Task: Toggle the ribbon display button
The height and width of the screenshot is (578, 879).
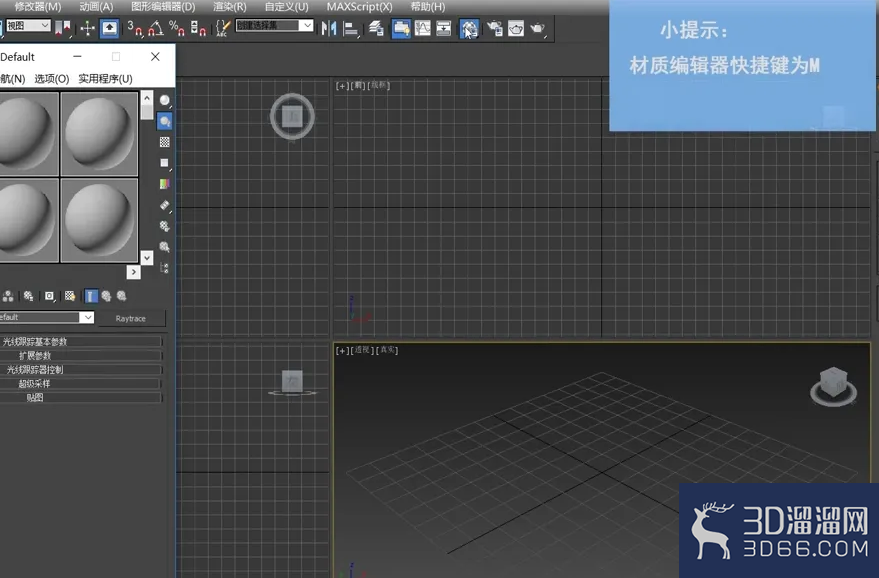Action: 401,28
